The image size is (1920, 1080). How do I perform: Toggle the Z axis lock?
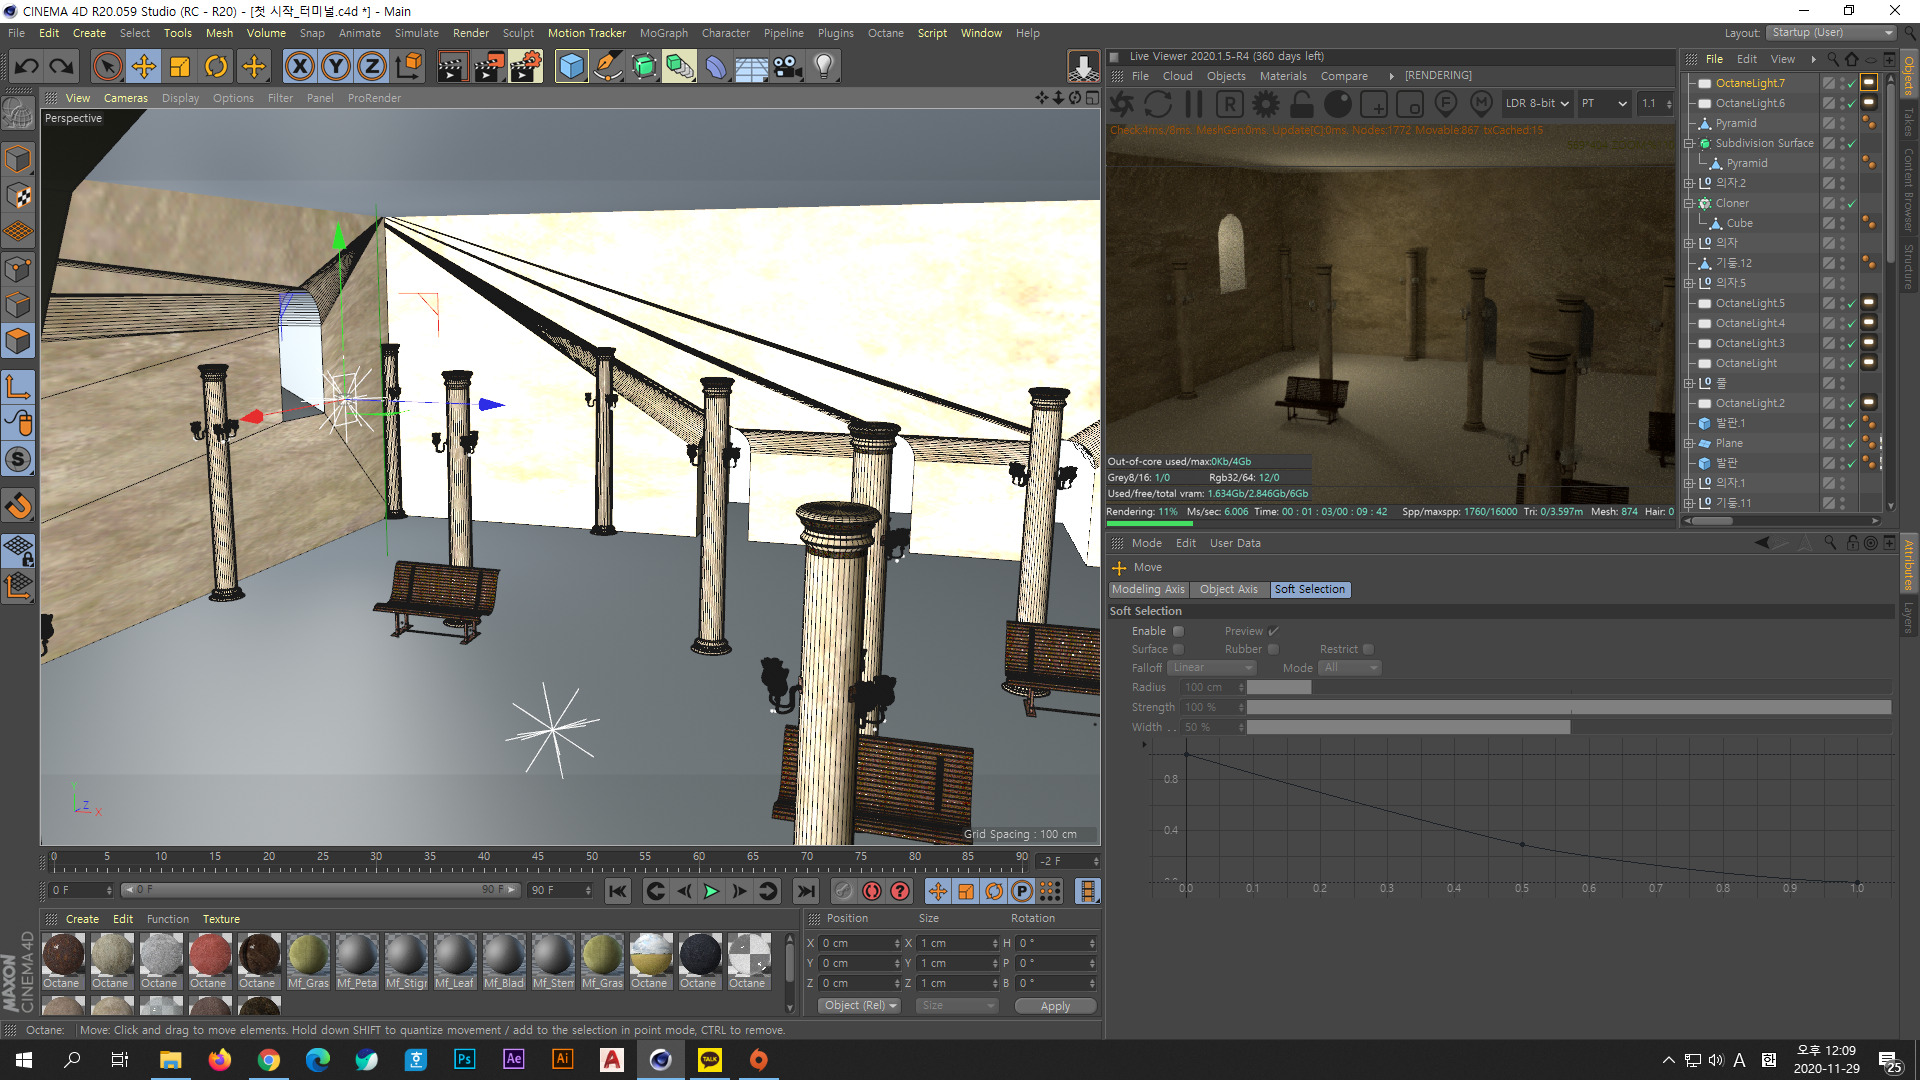pyautogui.click(x=372, y=67)
